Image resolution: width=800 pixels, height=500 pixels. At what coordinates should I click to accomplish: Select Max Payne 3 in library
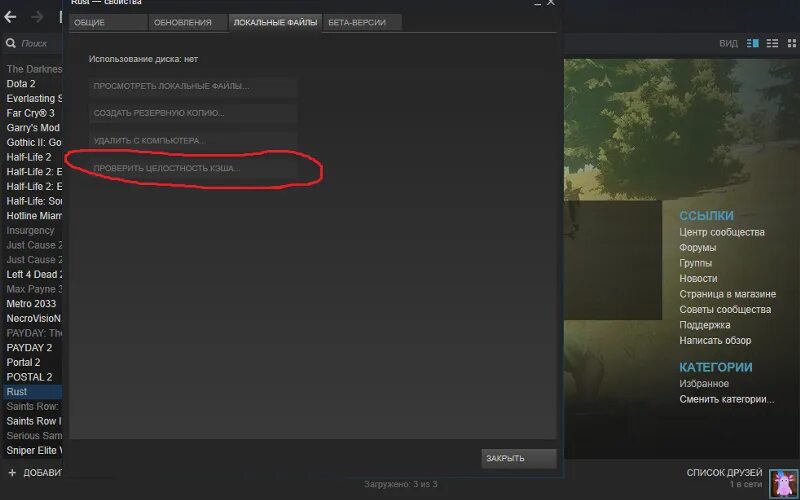34,289
